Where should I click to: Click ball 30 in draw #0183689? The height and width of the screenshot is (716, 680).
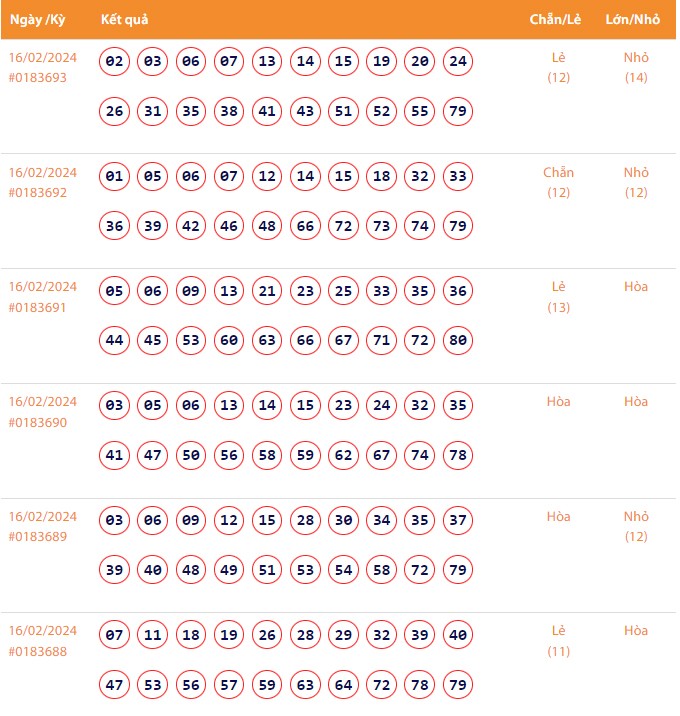344,521
